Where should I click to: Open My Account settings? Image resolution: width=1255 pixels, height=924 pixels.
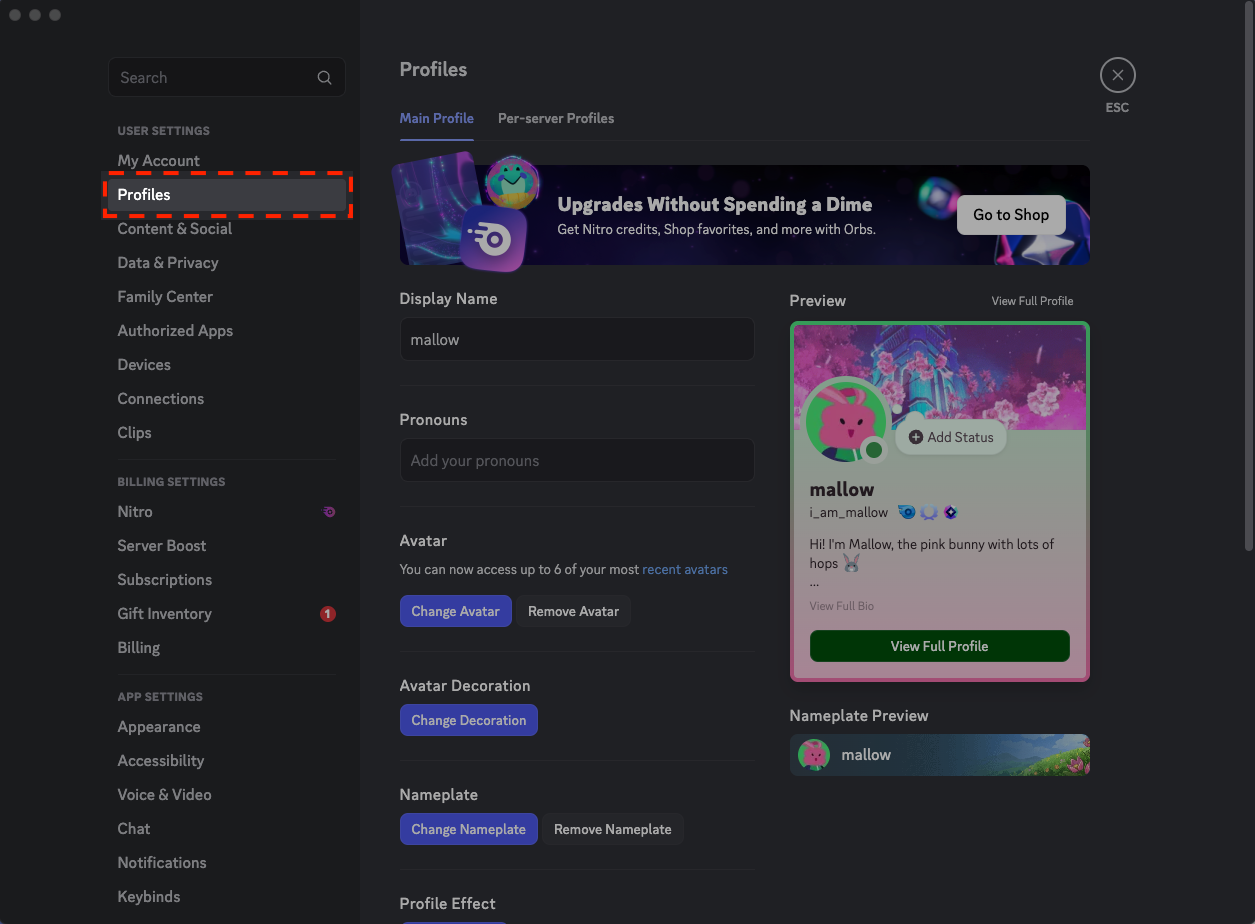point(158,160)
